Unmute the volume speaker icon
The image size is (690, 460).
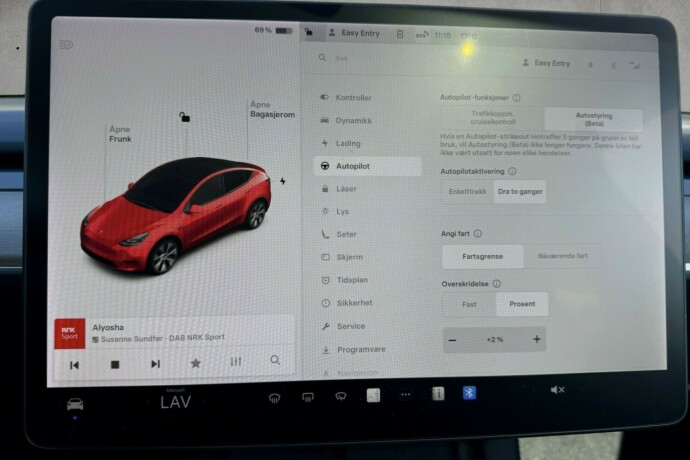557,390
